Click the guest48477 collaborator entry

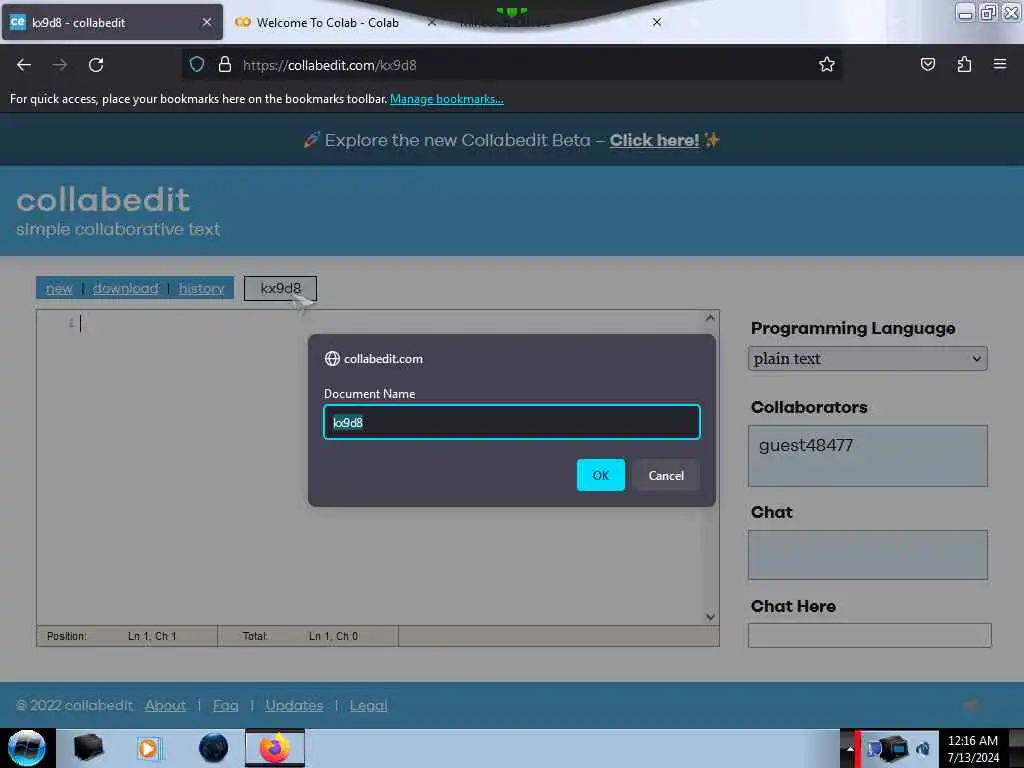point(805,445)
